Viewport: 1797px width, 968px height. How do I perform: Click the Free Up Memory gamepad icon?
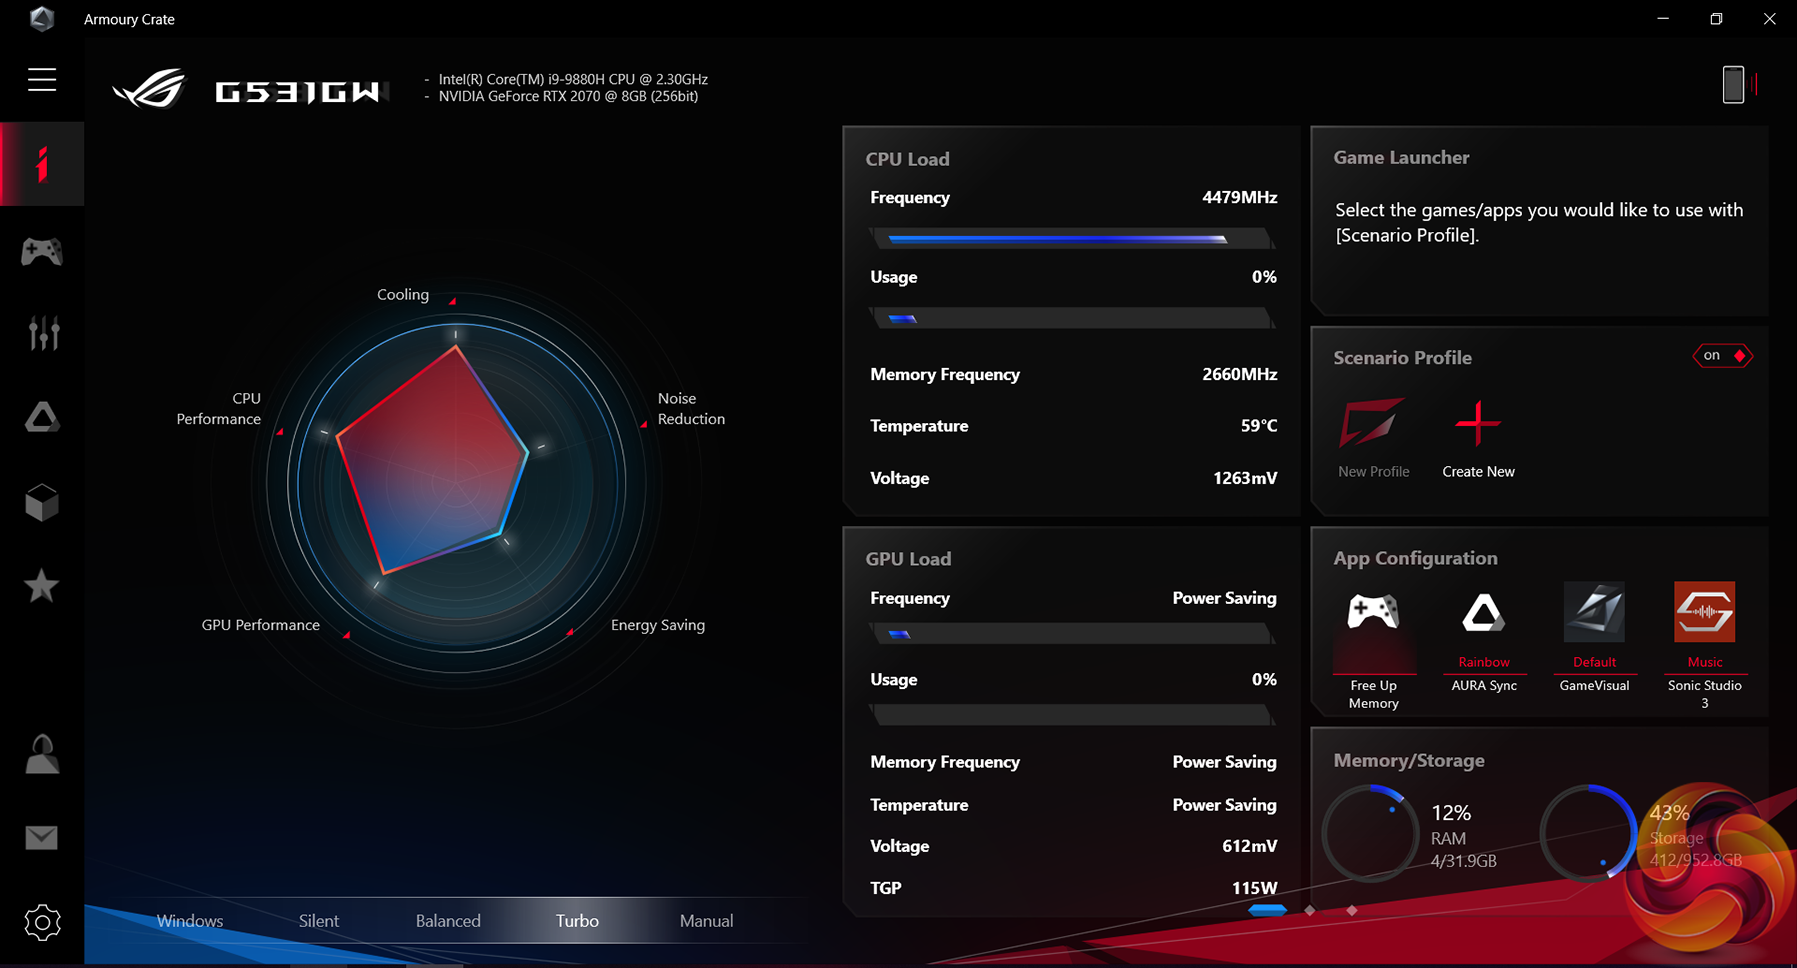point(1373,612)
